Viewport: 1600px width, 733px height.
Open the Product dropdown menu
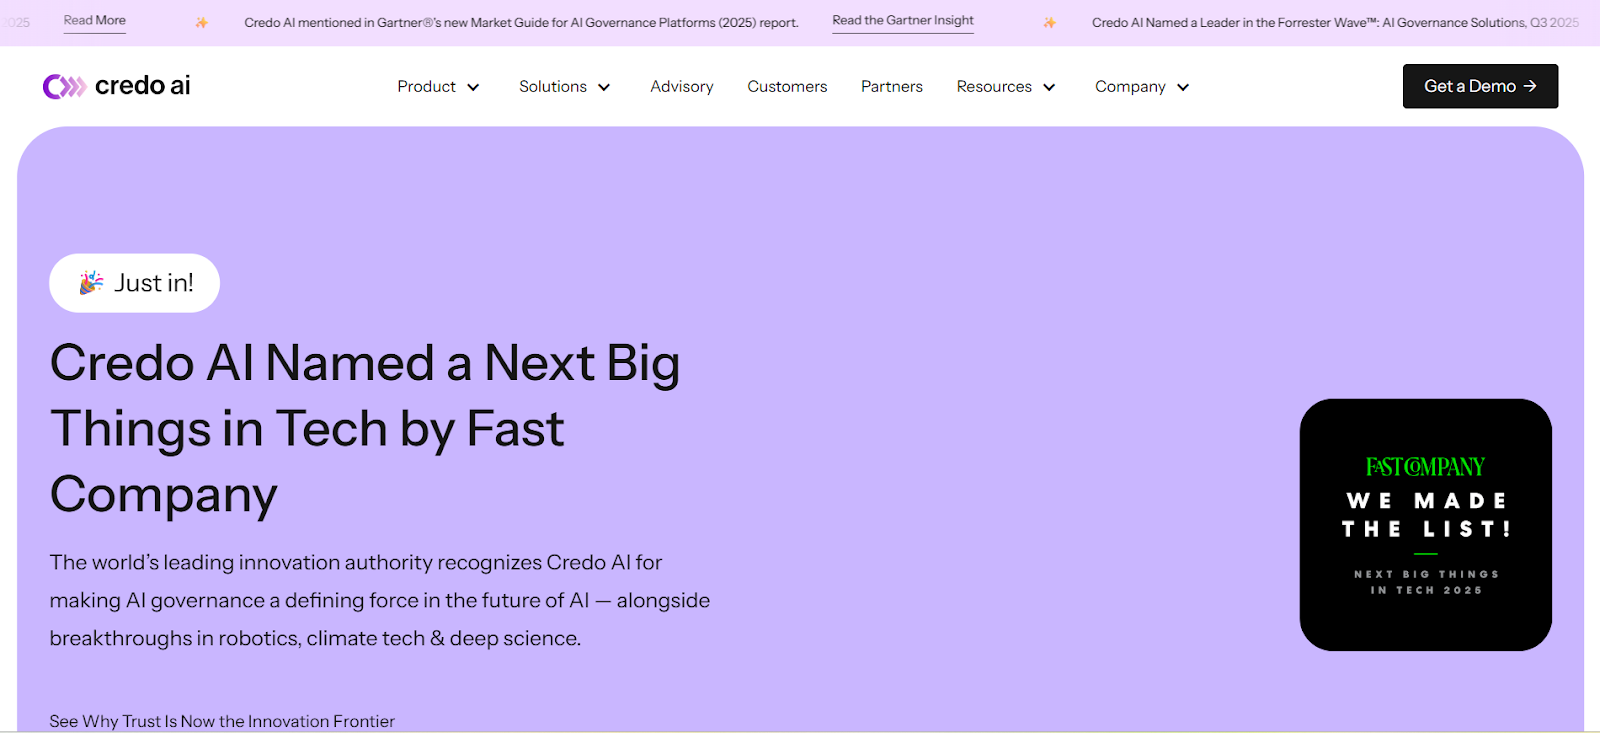pyautogui.click(x=438, y=87)
